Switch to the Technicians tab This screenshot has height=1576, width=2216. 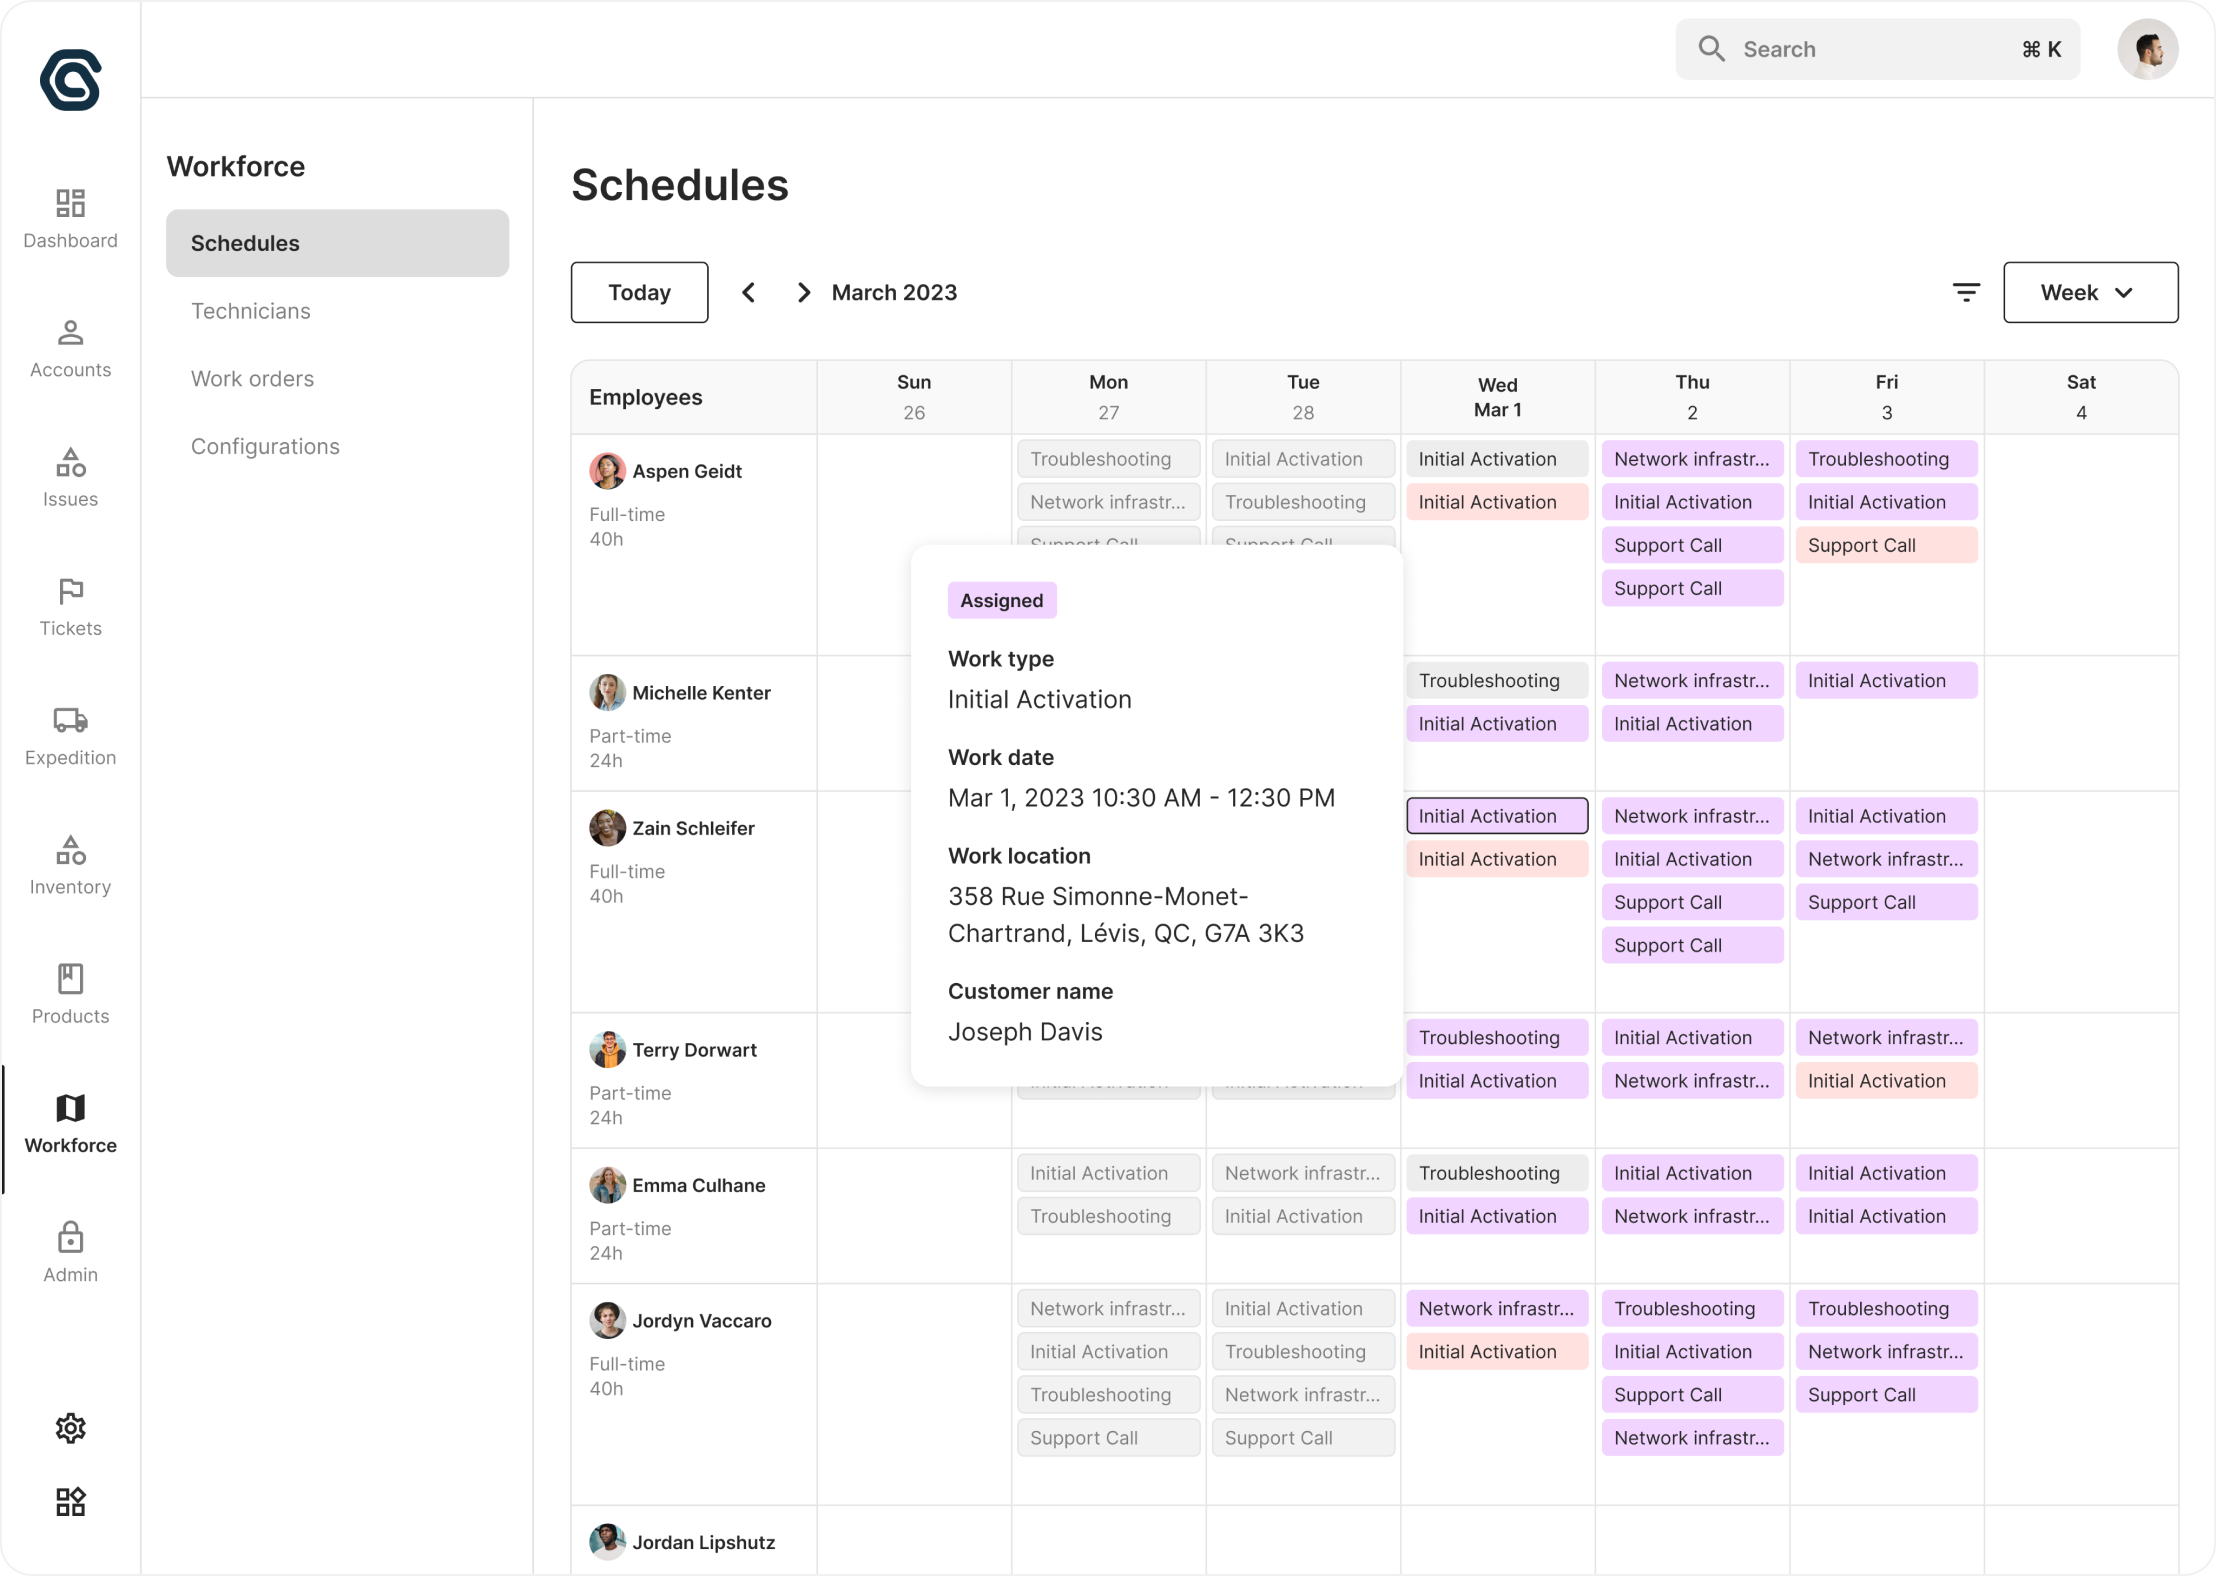click(x=251, y=311)
